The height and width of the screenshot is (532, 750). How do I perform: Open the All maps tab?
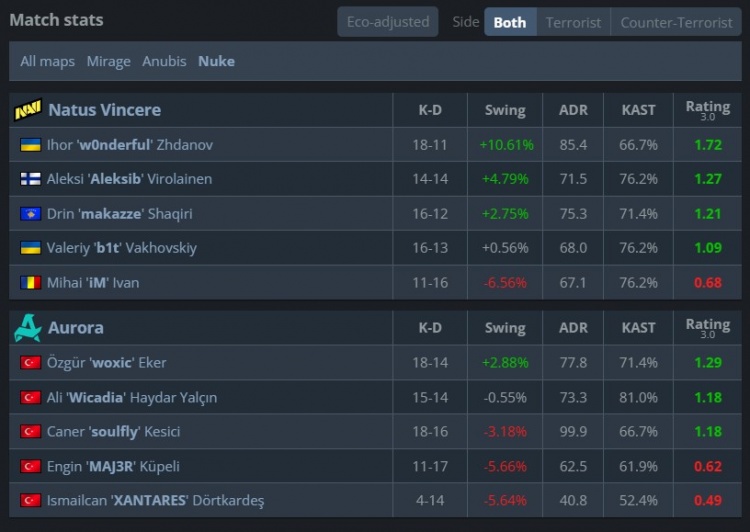[48, 61]
